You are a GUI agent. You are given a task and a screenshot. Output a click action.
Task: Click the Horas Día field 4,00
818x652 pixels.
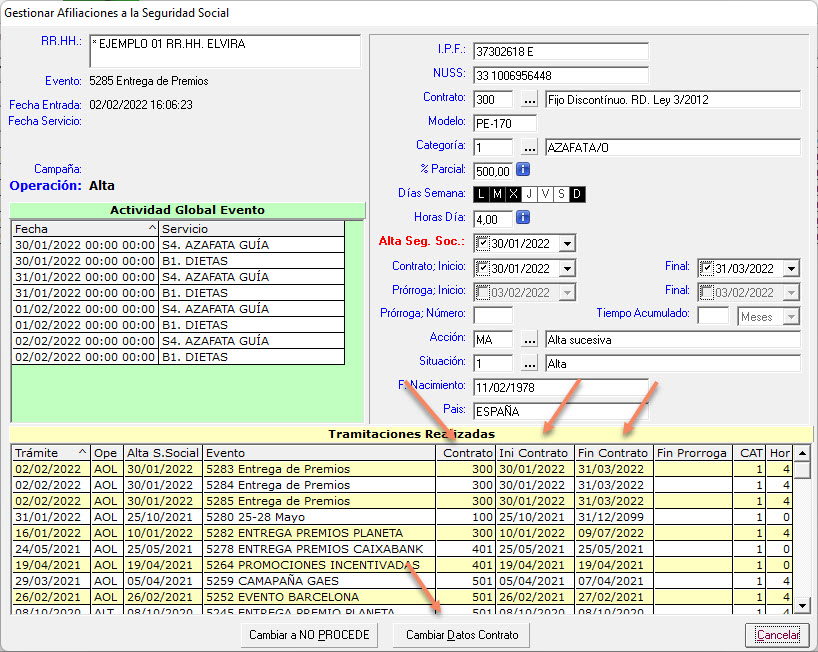[493, 219]
